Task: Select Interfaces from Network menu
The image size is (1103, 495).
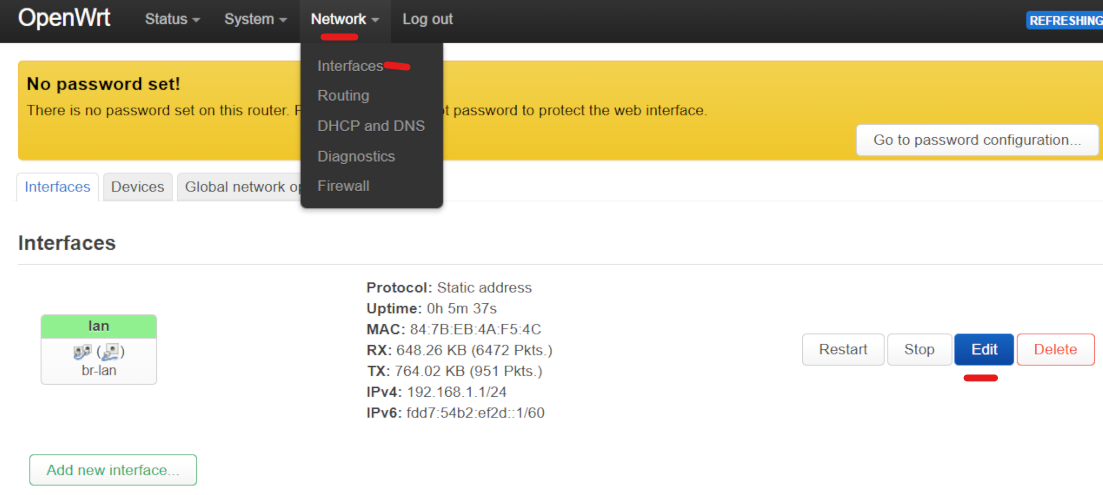Action: click(x=350, y=66)
